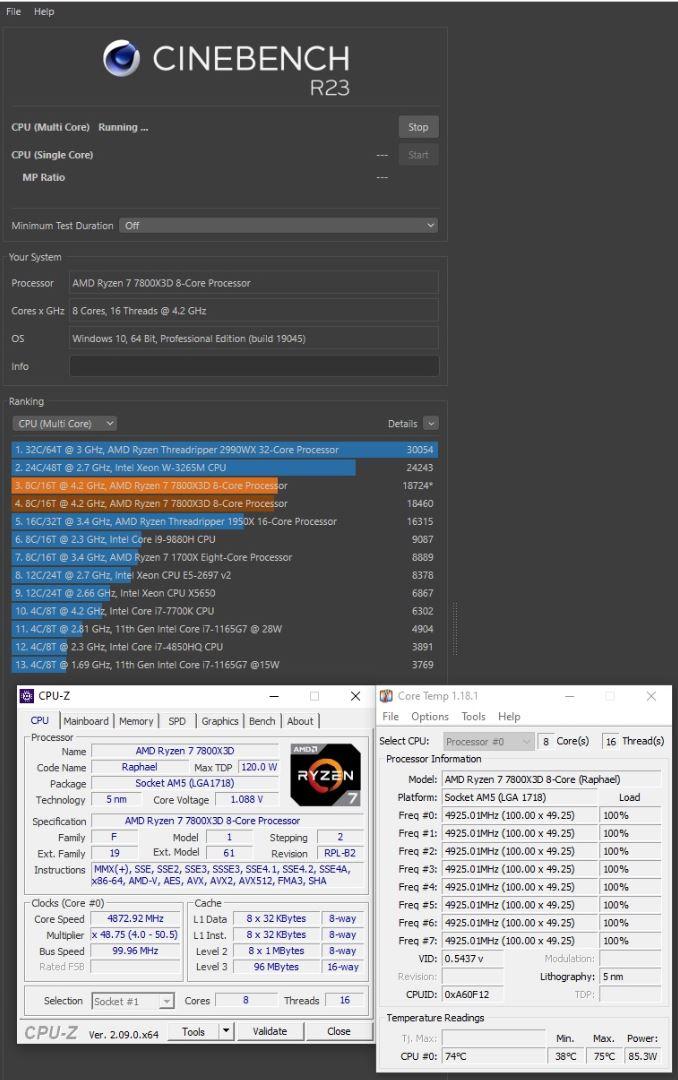Open the Cinebench File menu

click(14, 12)
